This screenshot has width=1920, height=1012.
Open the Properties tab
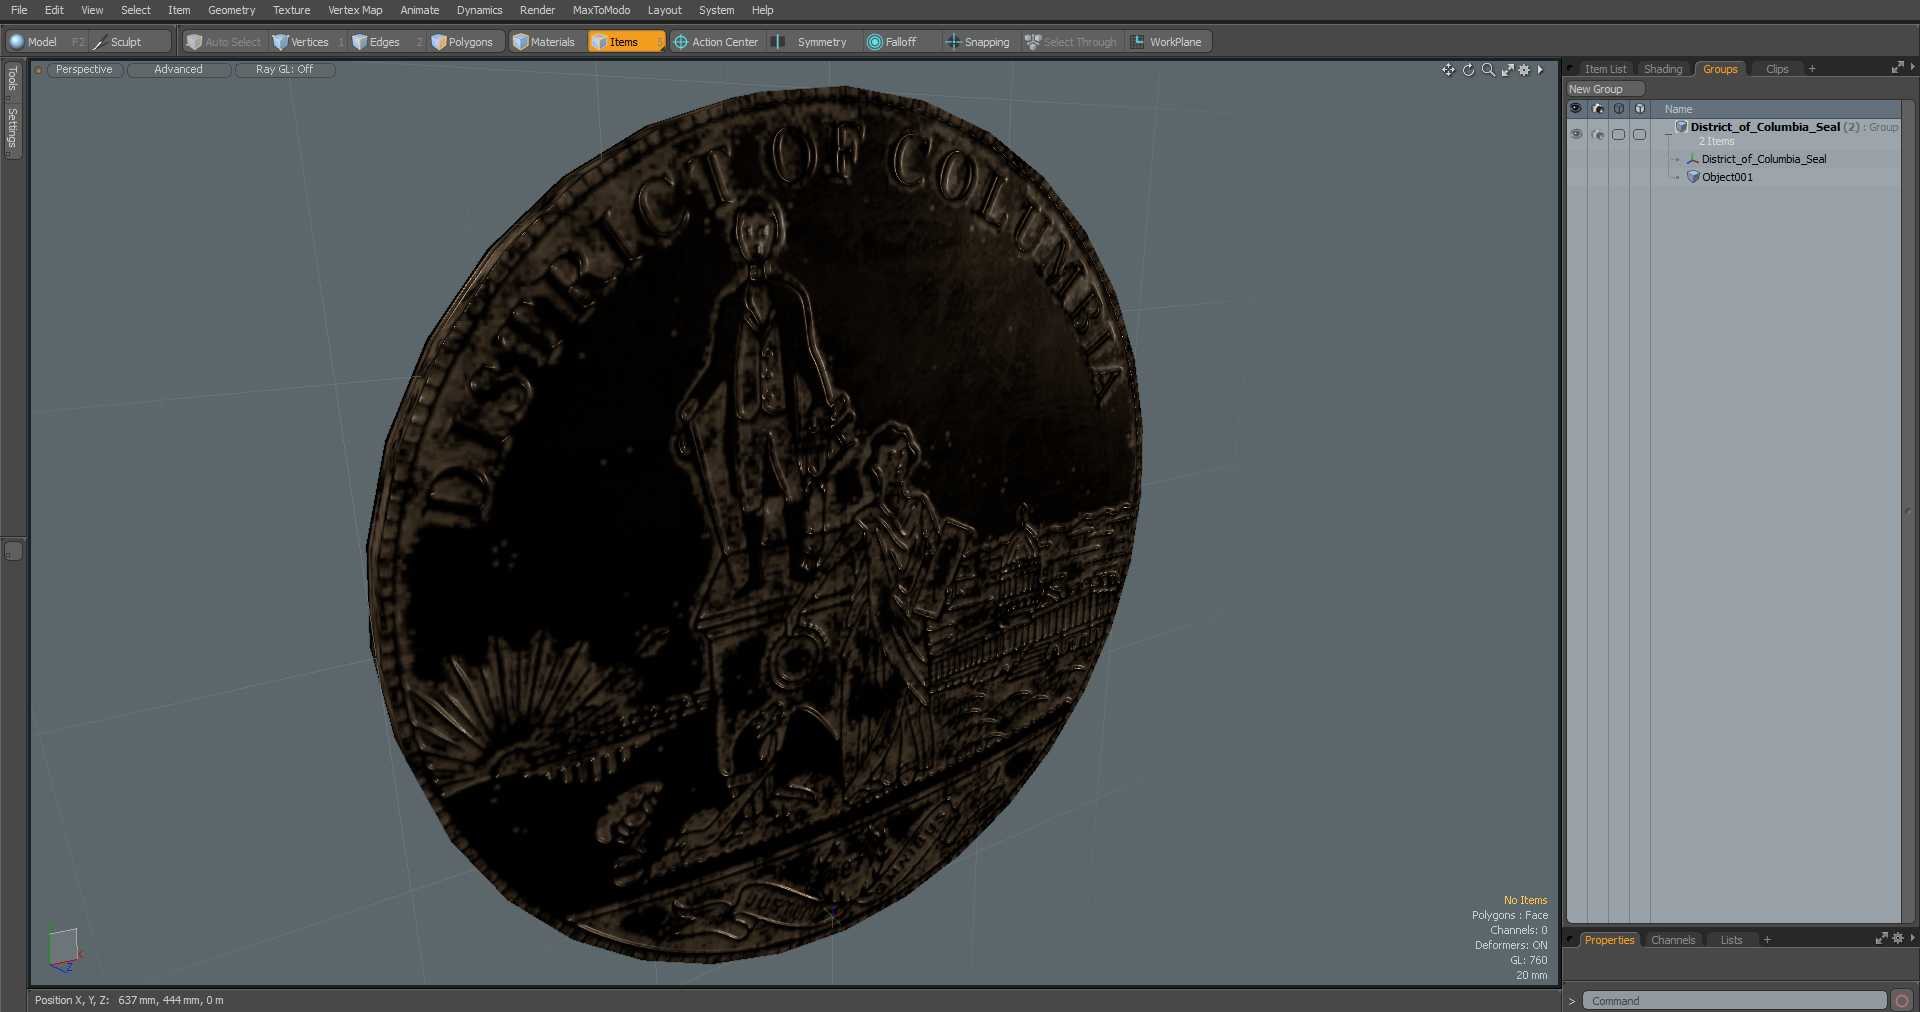pyautogui.click(x=1608, y=940)
